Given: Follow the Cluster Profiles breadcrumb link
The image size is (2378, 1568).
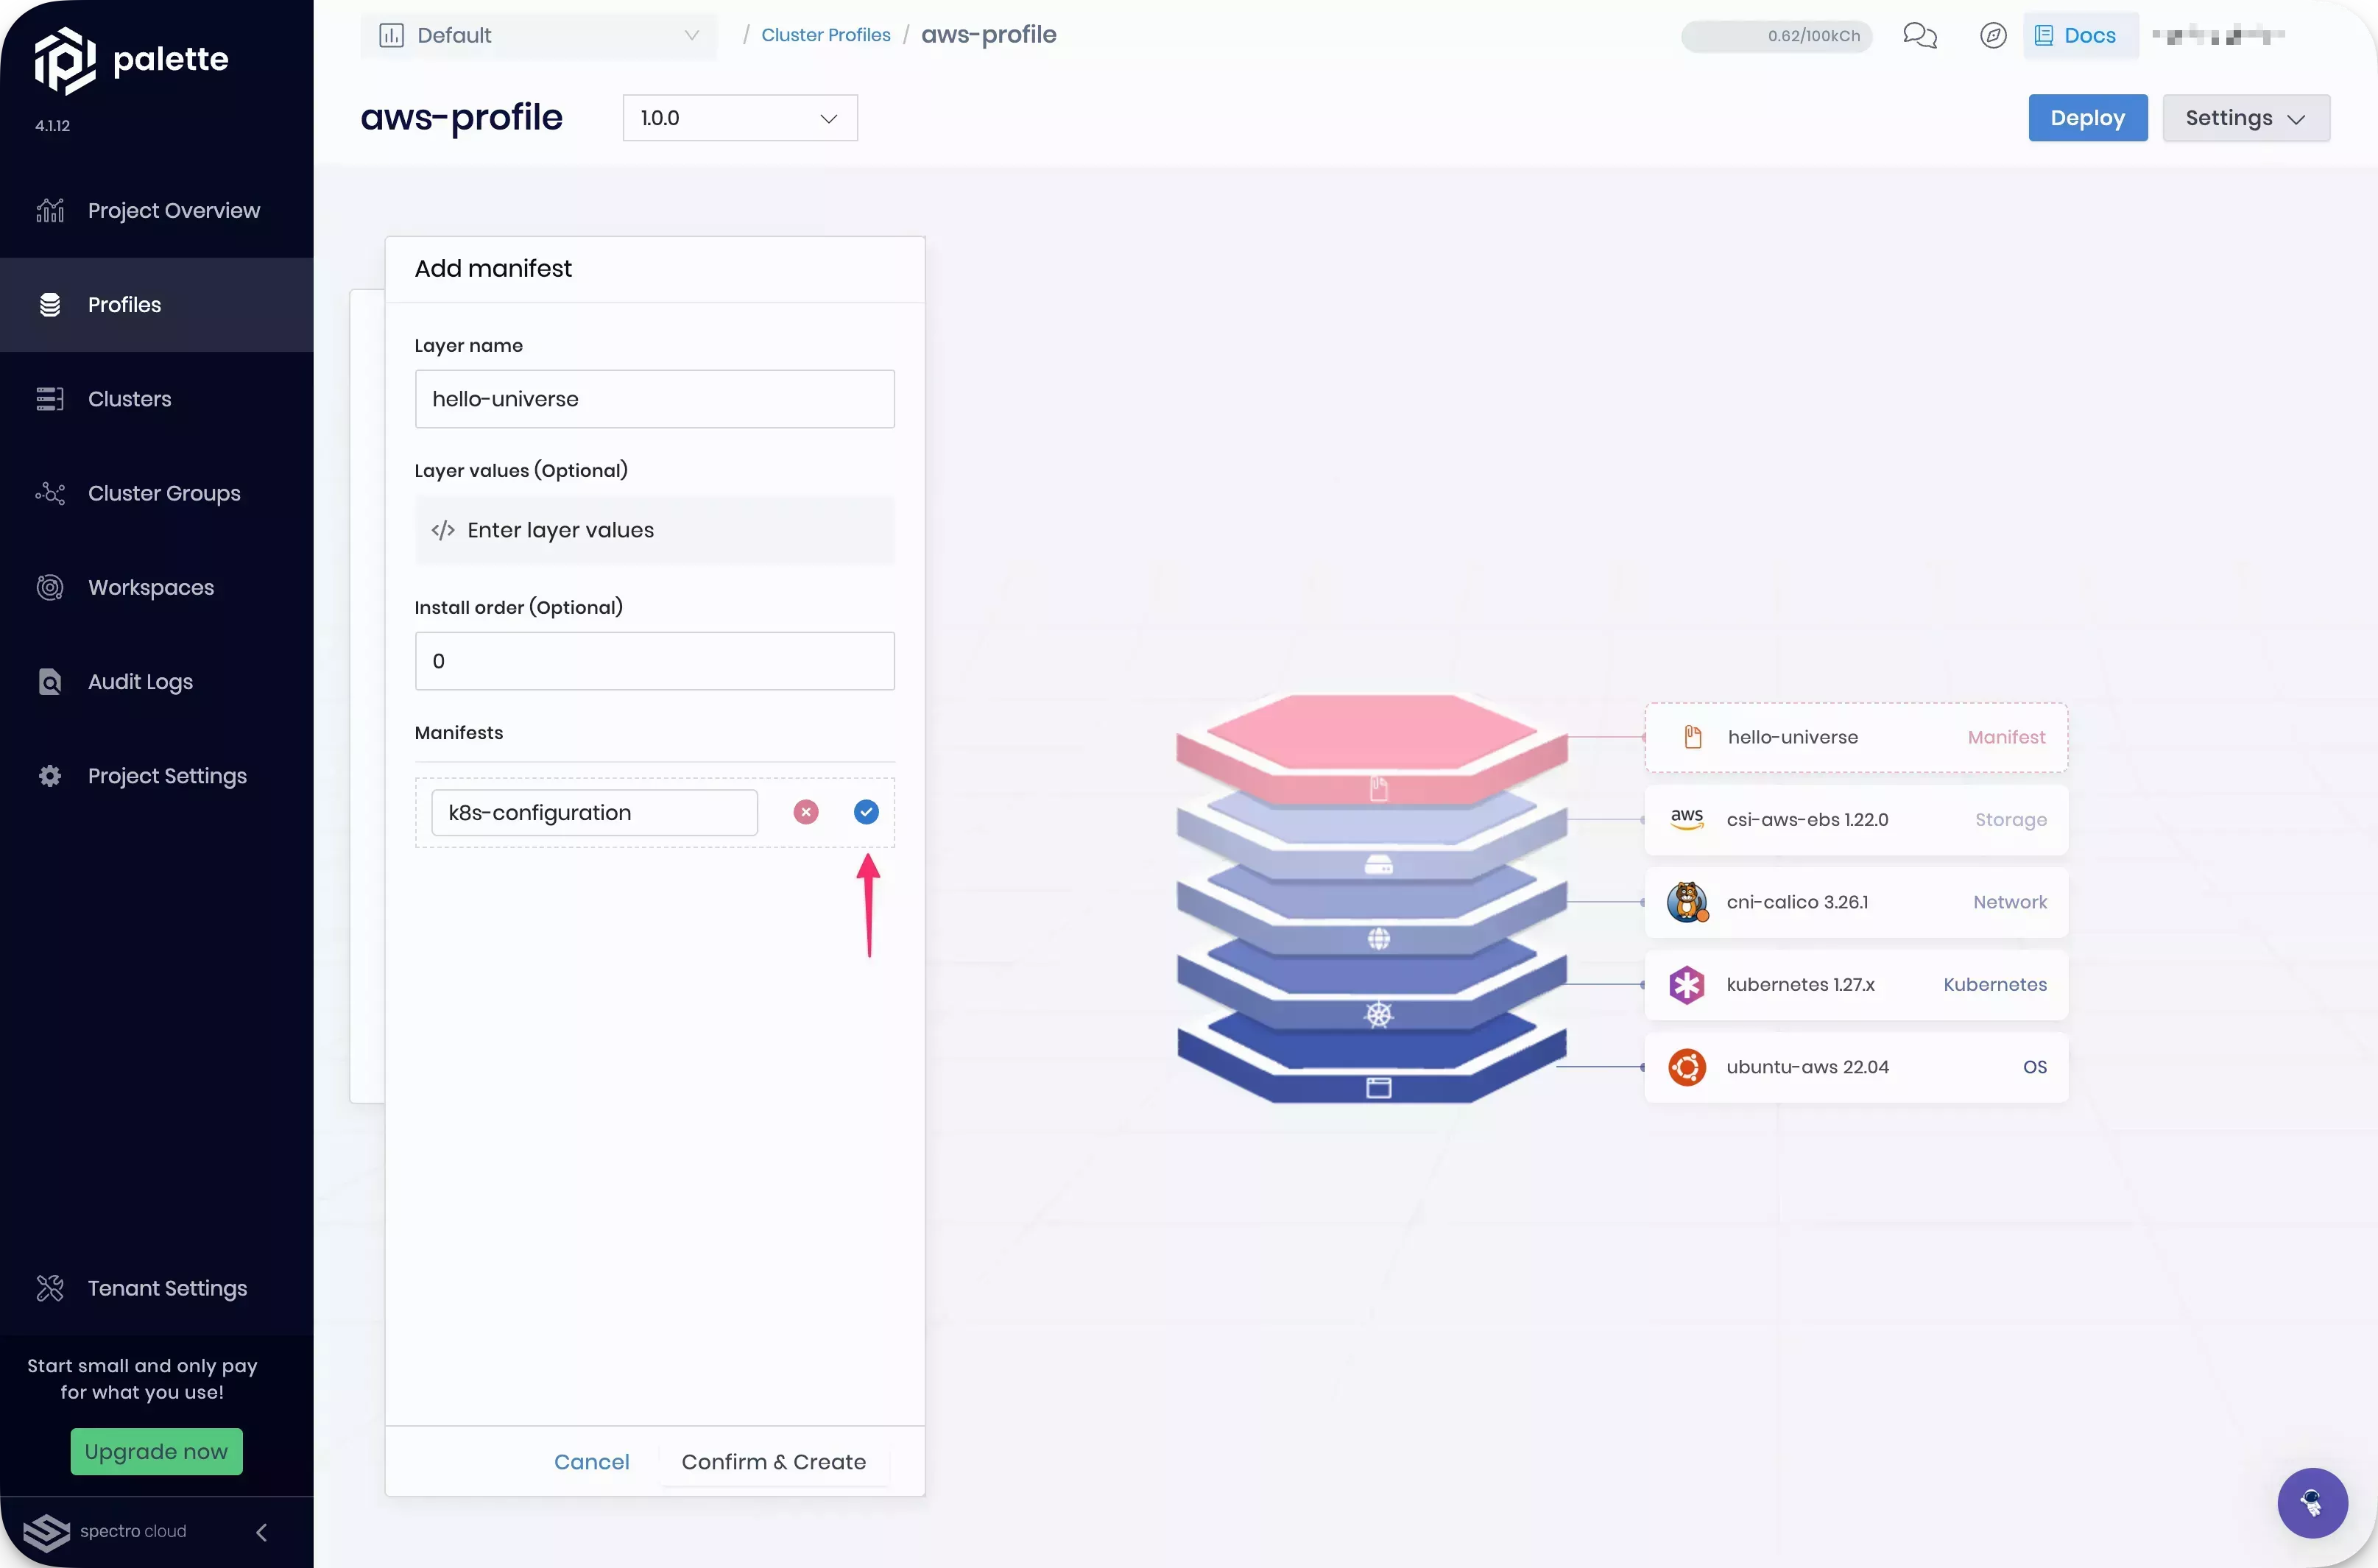Looking at the screenshot, I should click(826, 35).
